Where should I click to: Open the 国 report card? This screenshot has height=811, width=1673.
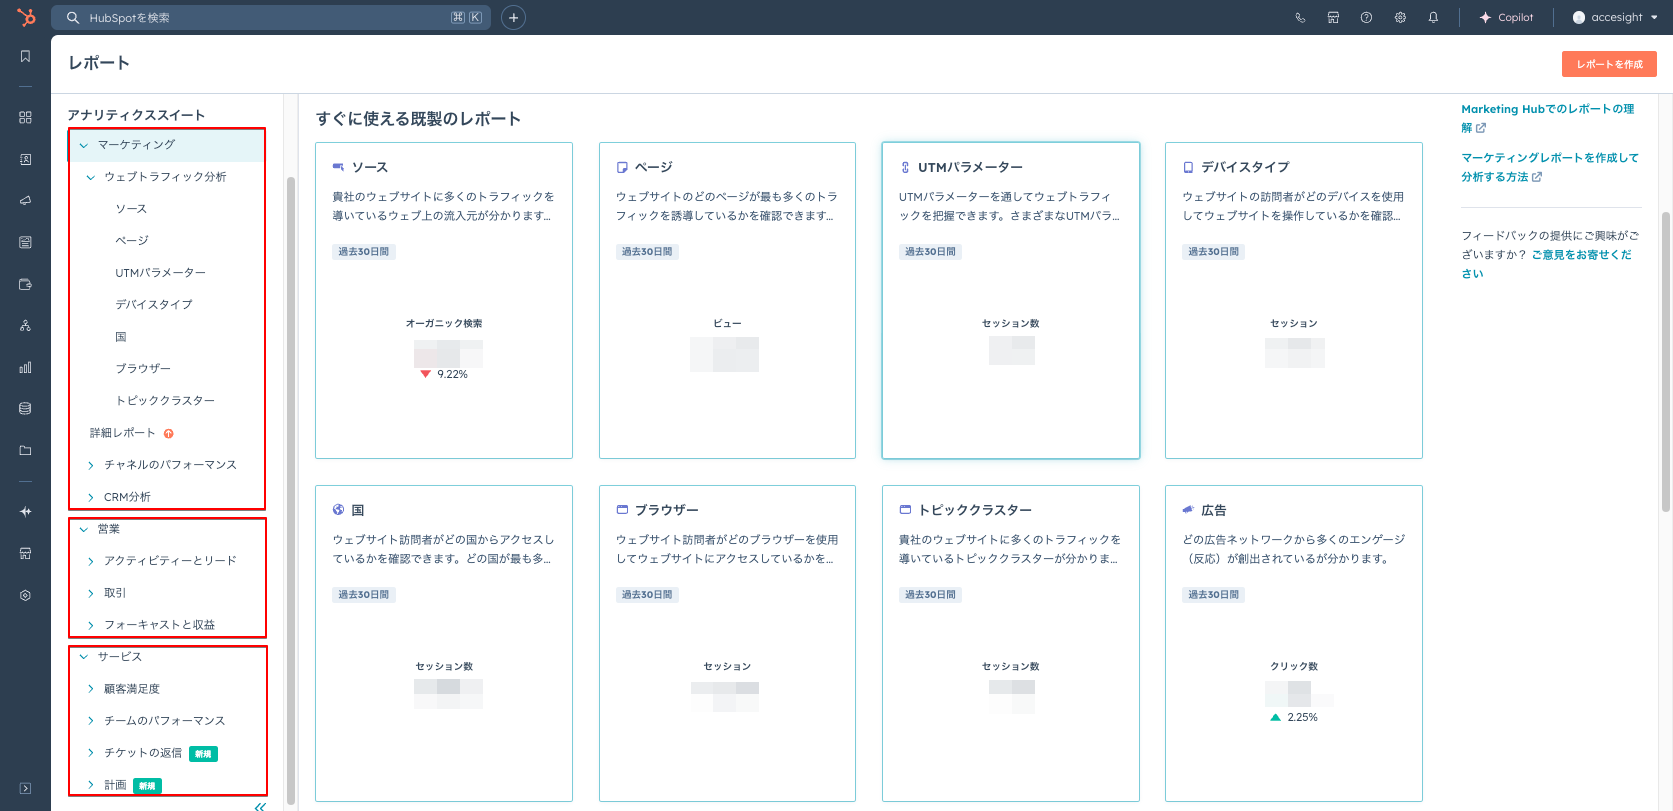[x=444, y=643]
